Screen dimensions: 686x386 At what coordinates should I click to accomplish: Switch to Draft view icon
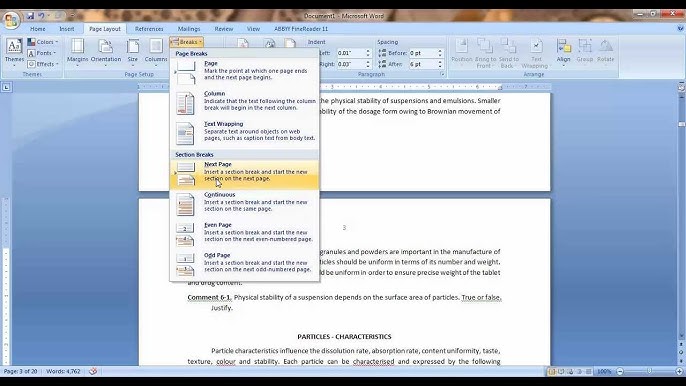tap(589, 372)
